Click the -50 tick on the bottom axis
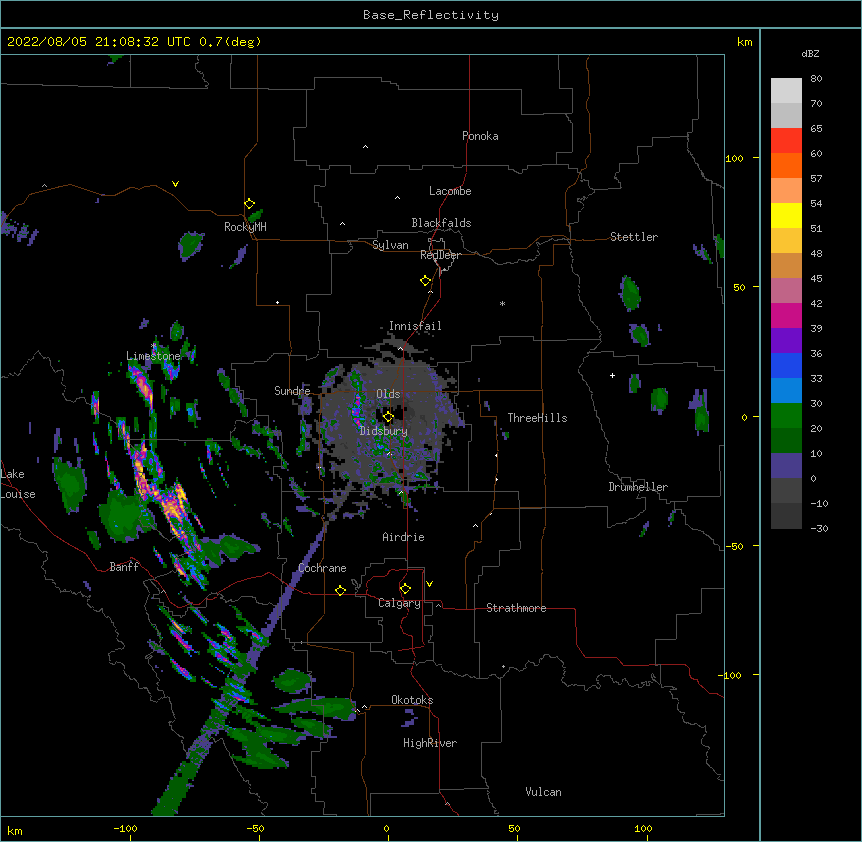Image resolution: width=862 pixels, height=842 pixels. [255, 828]
